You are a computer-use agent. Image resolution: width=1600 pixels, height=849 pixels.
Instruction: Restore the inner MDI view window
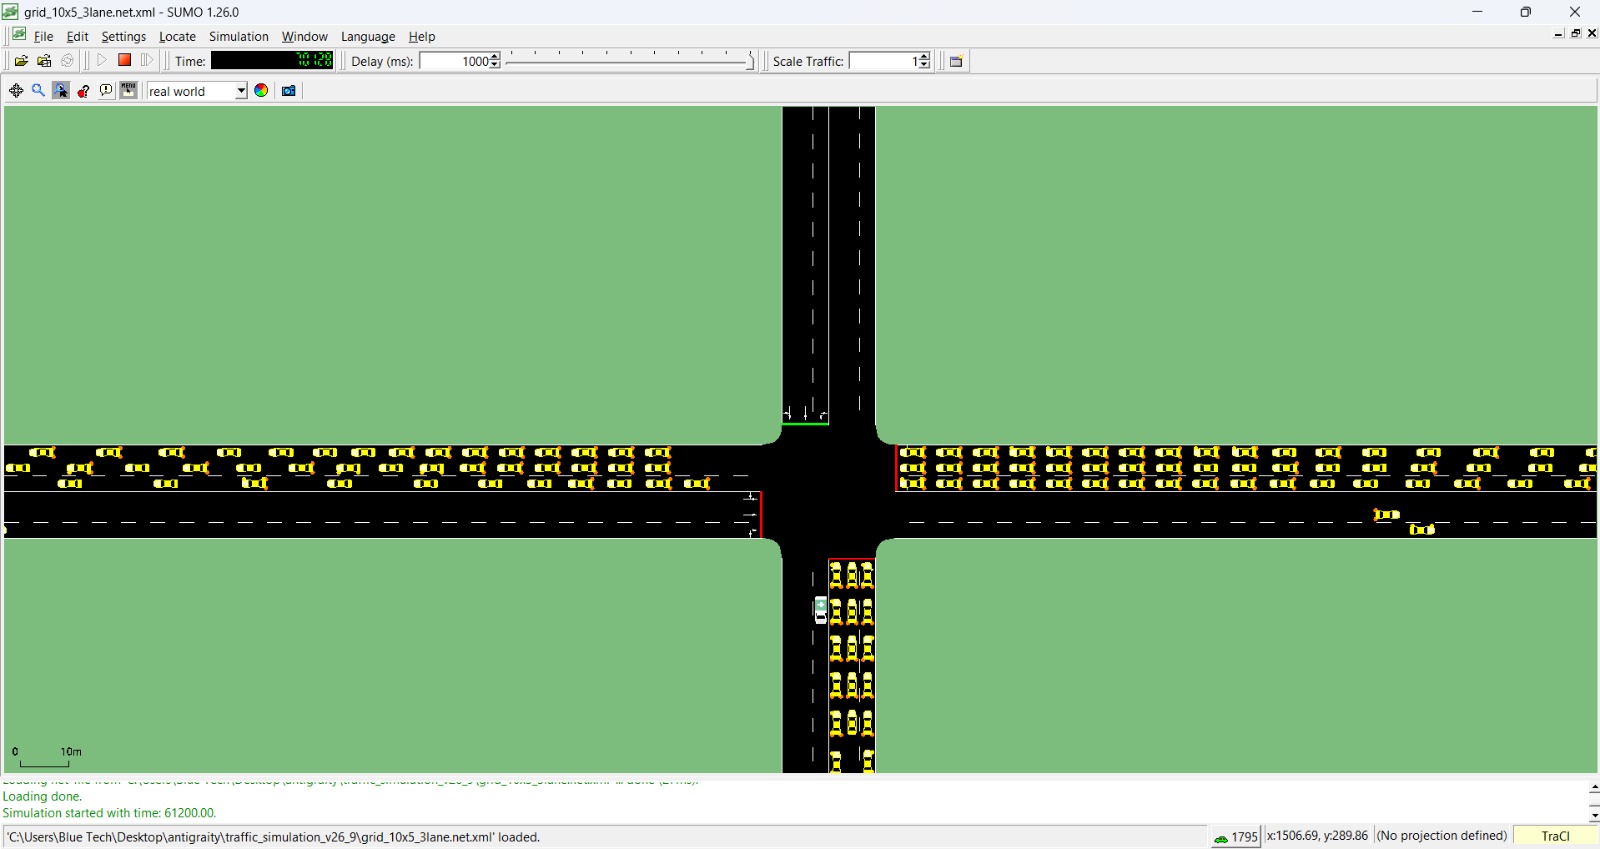coord(1576,34)
